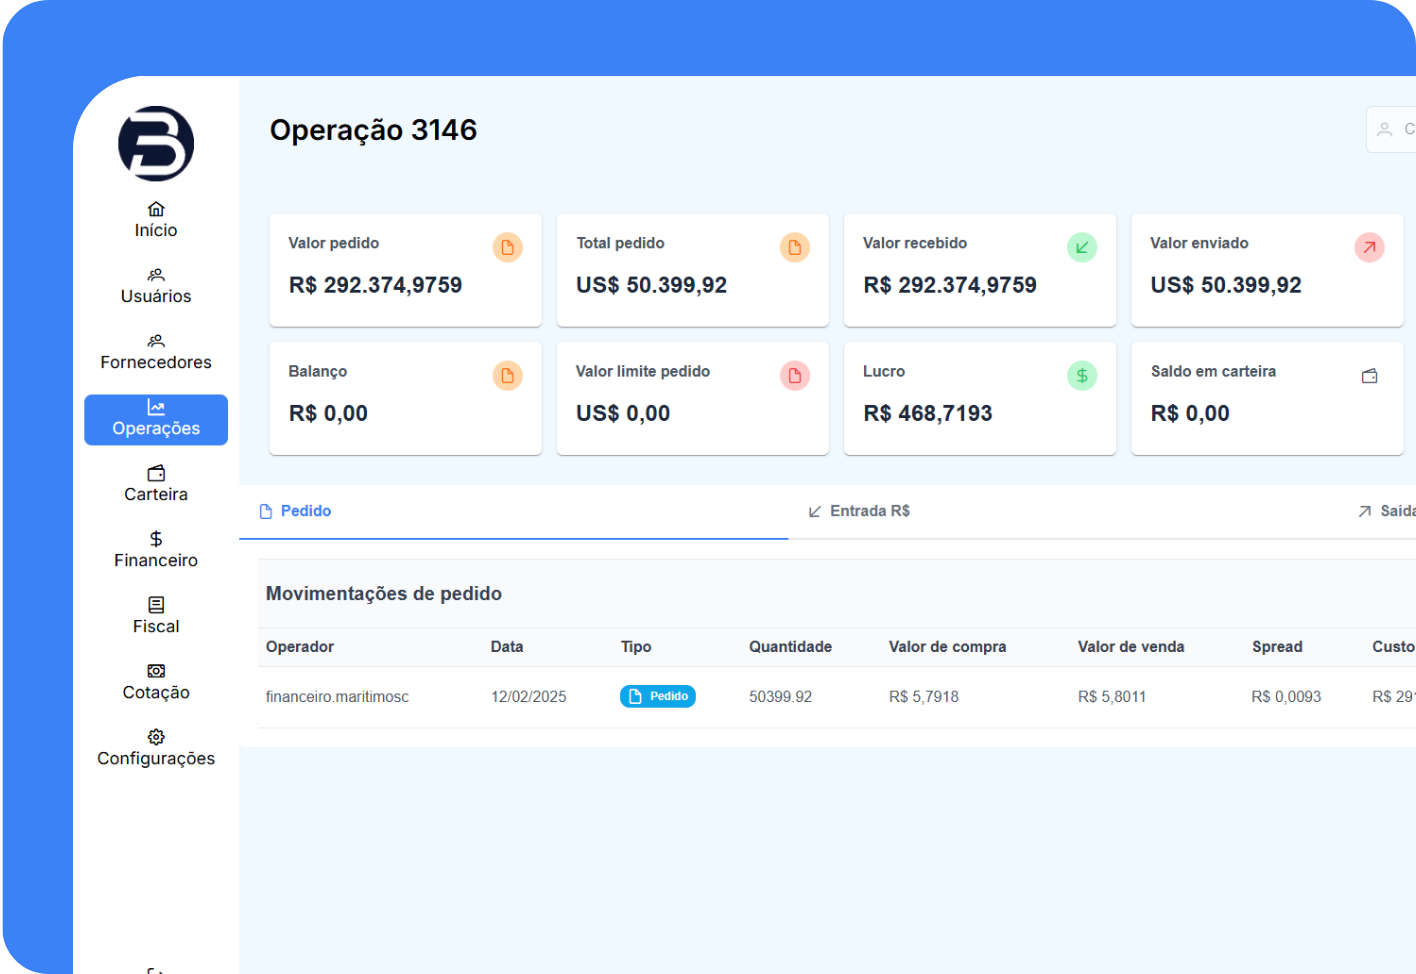Open Configurações settings
The width and height of the screenshot is (1416, 974).
click(156, 748)
